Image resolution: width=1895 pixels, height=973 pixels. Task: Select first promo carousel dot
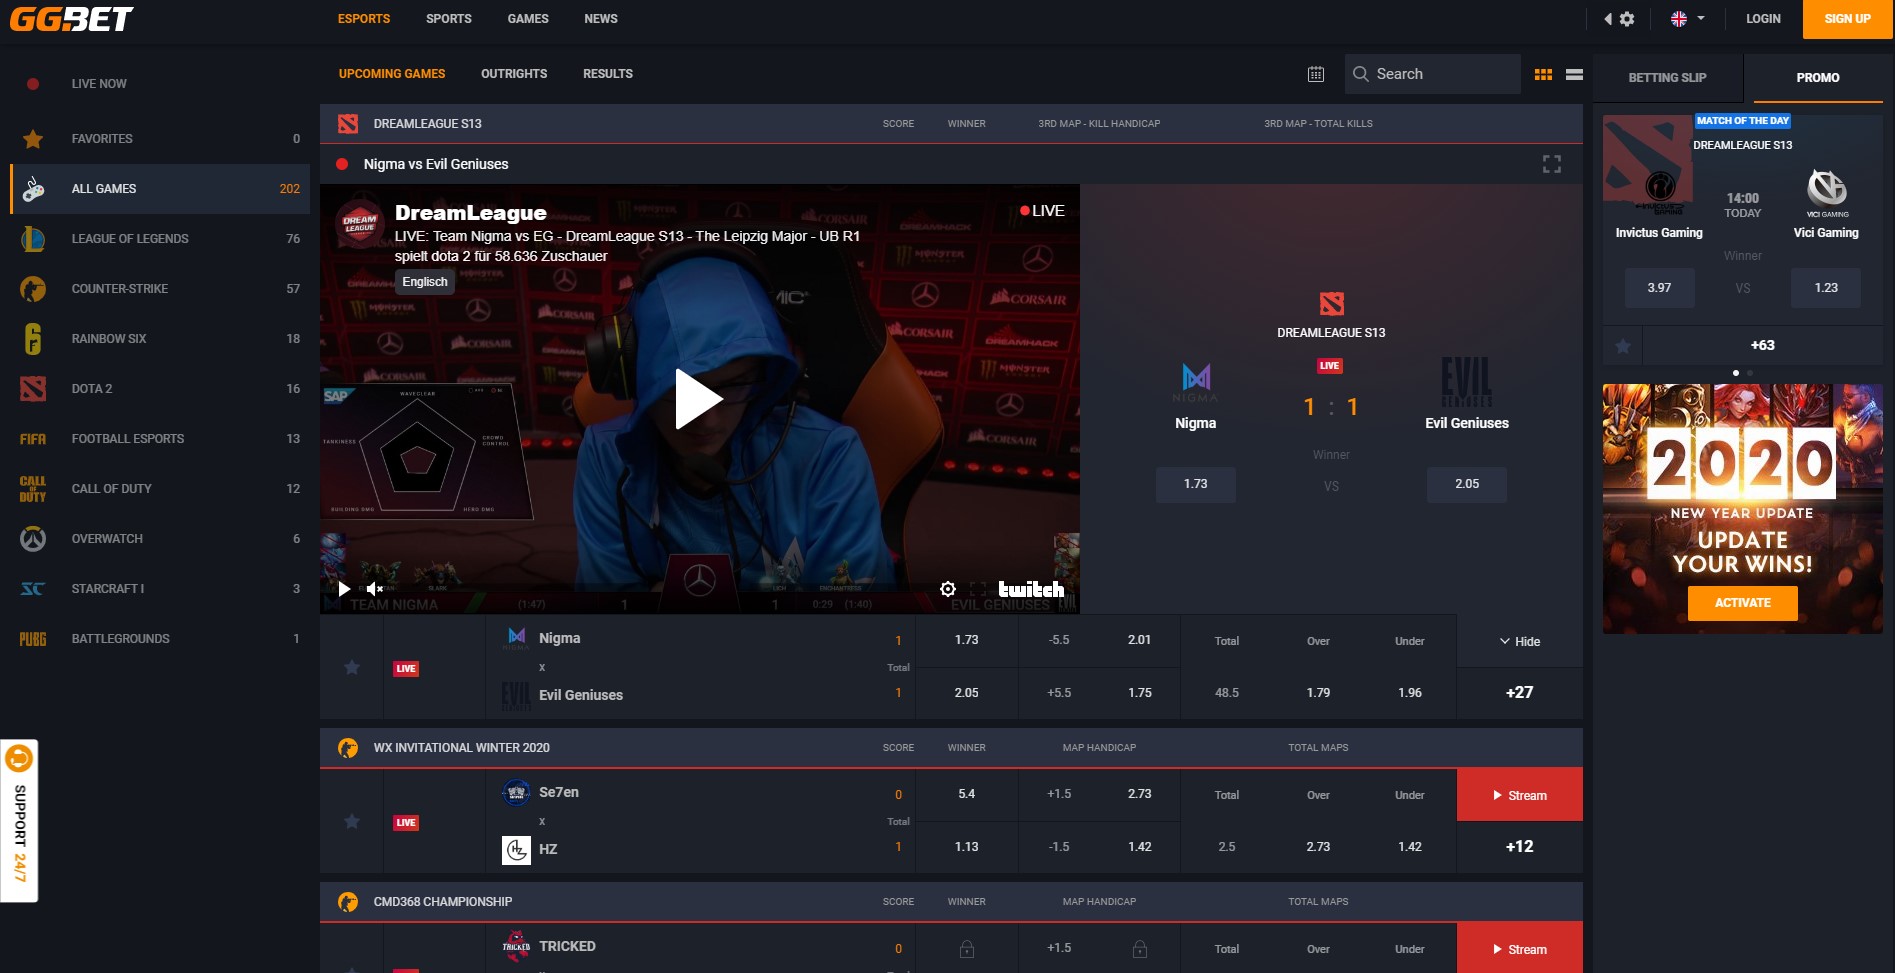pyautogui.click(x=1736, y=373)
